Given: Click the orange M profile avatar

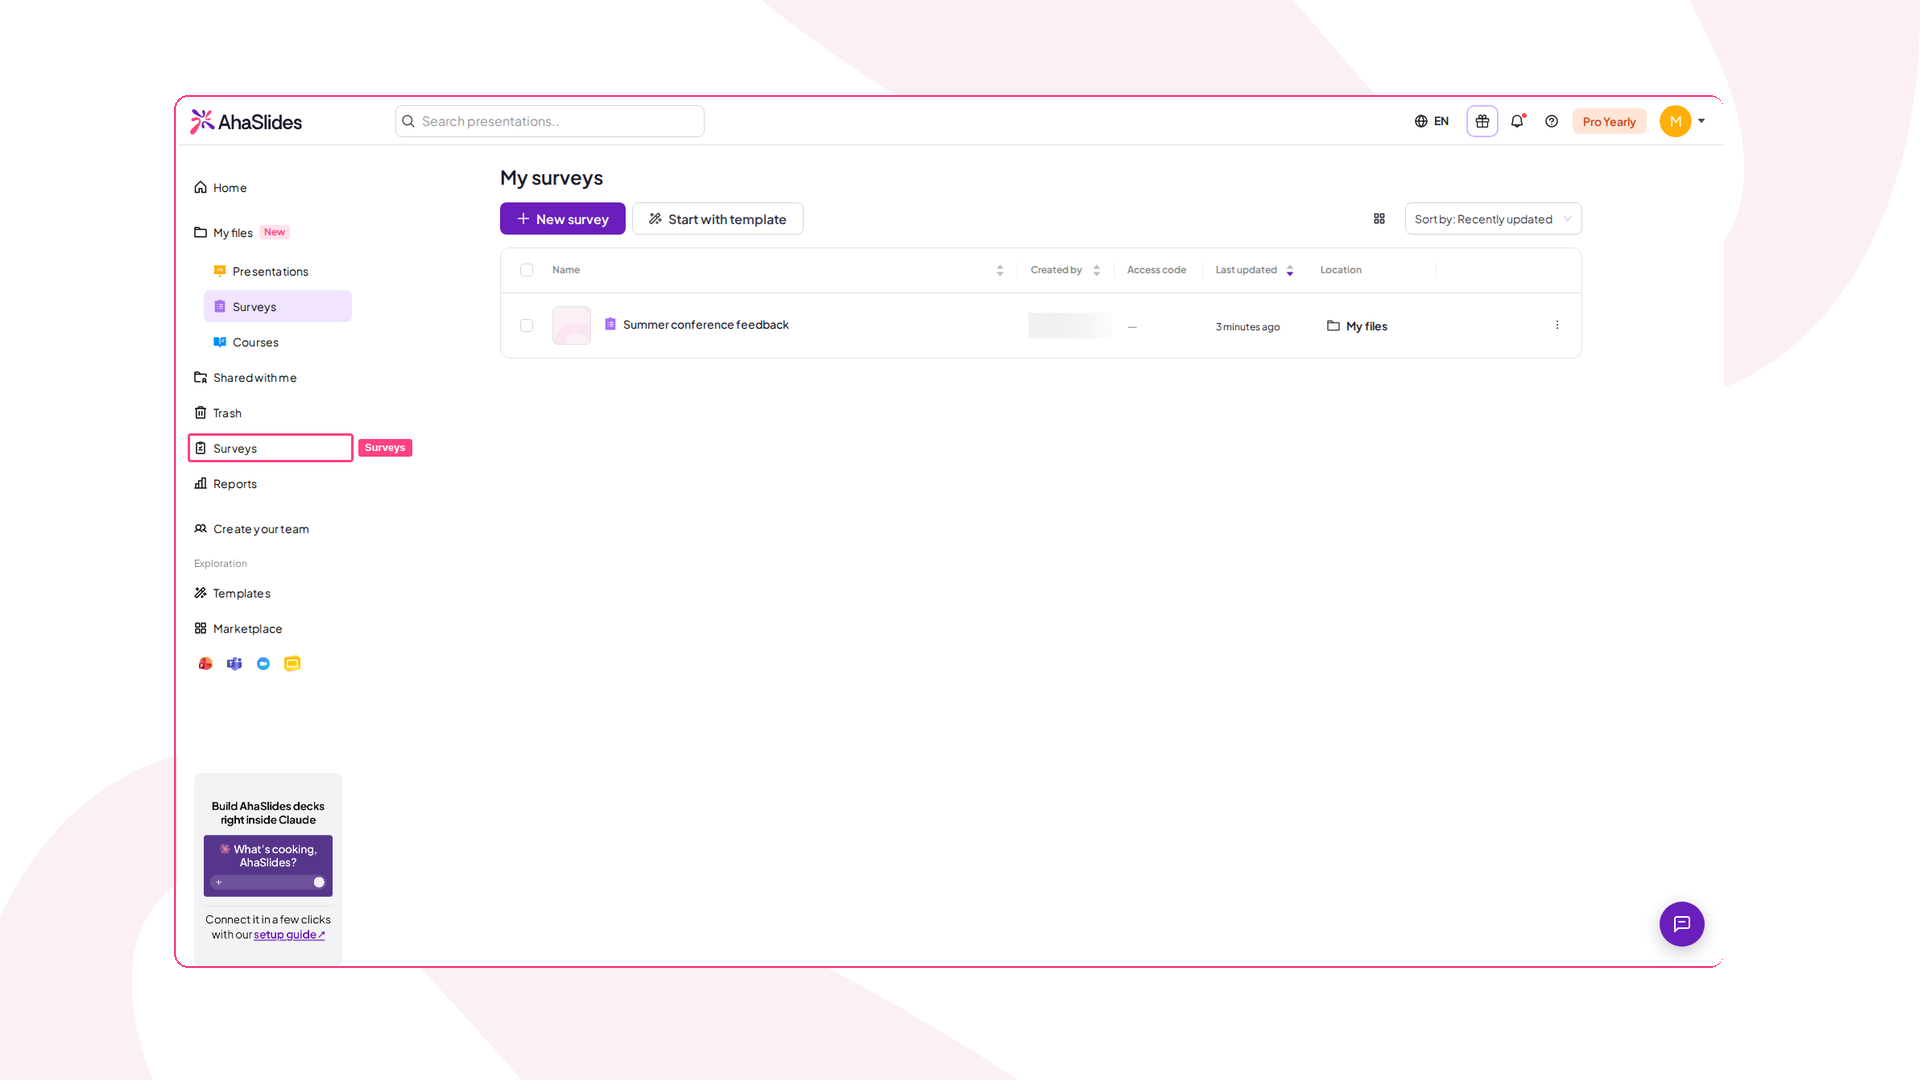Looking at the screenshot, I should pyautogui.click(x=1675, y=121).
